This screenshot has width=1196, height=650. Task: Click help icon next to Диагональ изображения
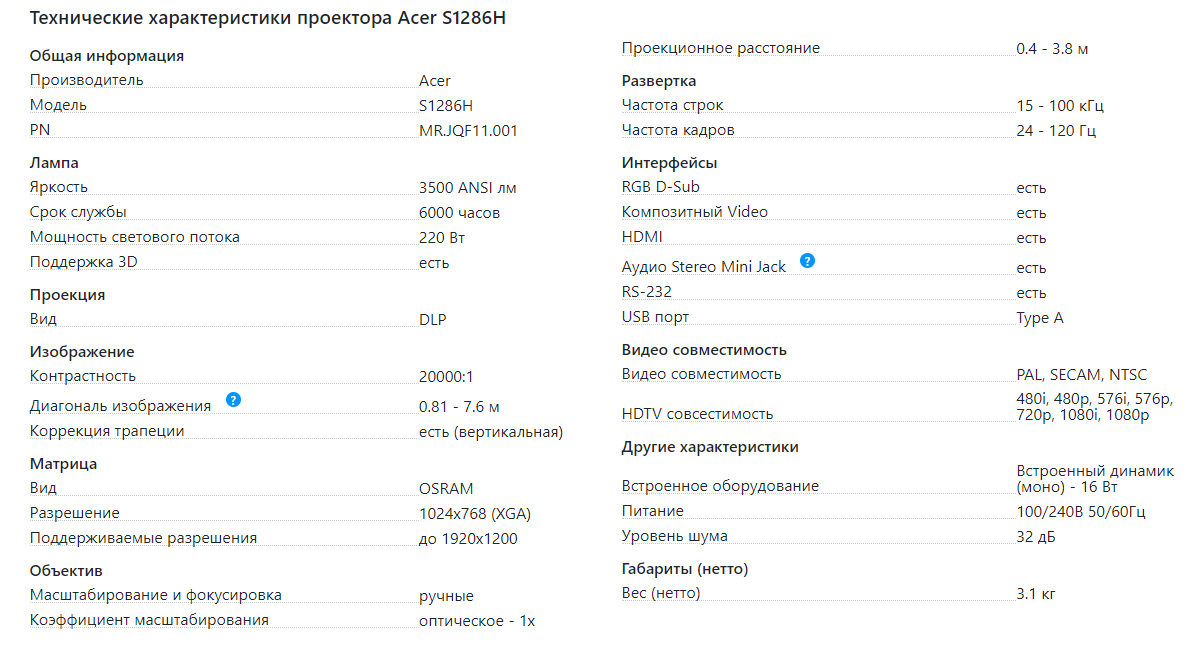[233, 400]
